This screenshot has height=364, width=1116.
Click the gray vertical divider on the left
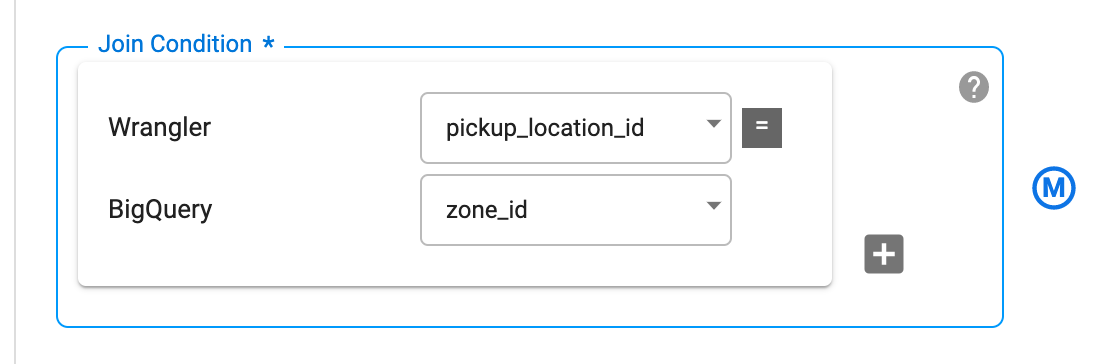point(15,182)
